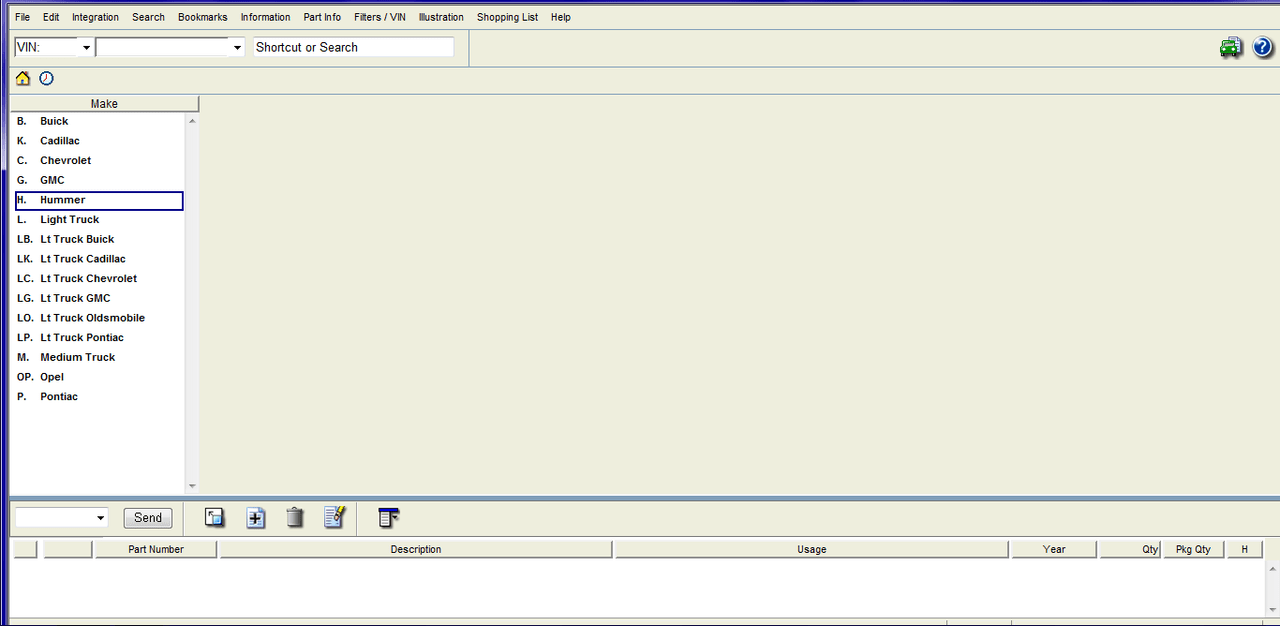The width and height of the screenshot is (1280, 626).
Task: Sort by the Part Number column header
Action: (156, 549)
